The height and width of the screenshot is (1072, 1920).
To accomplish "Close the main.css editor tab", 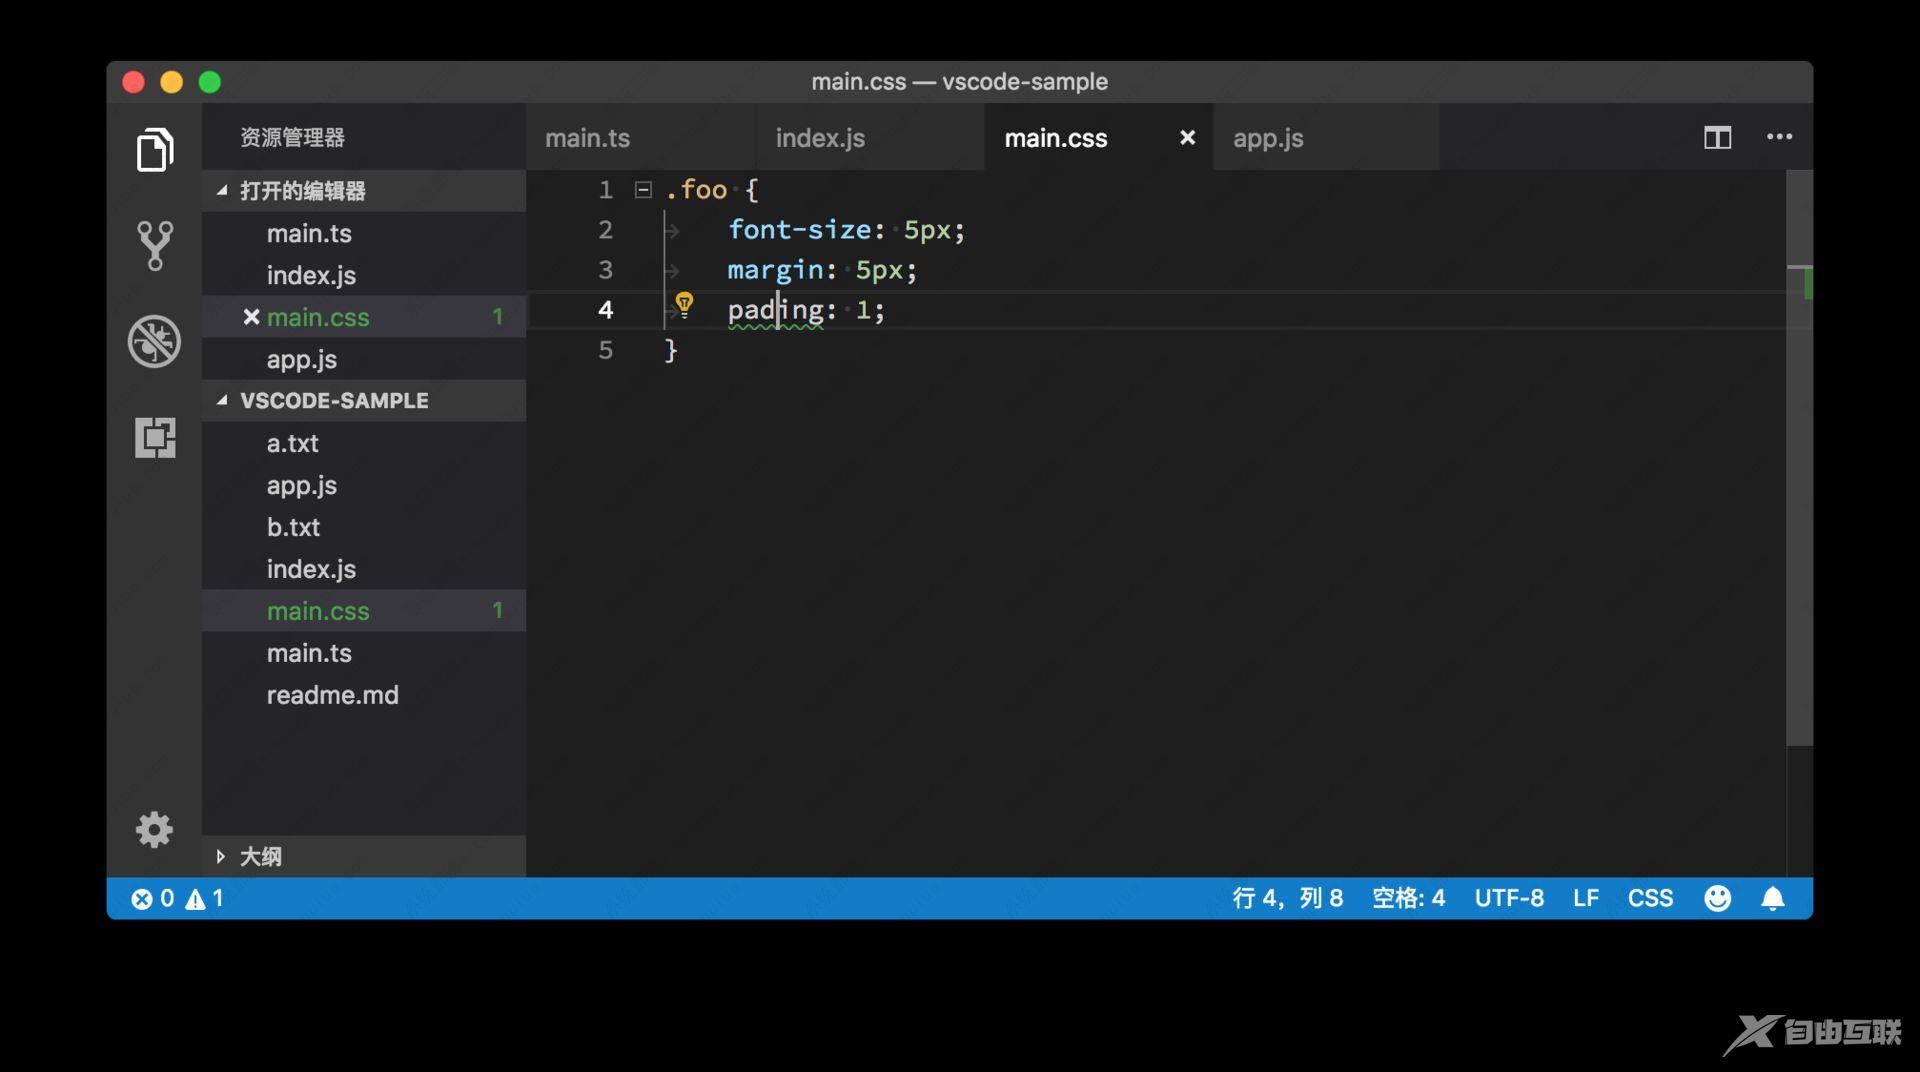I will click(x=1187, y=138).
